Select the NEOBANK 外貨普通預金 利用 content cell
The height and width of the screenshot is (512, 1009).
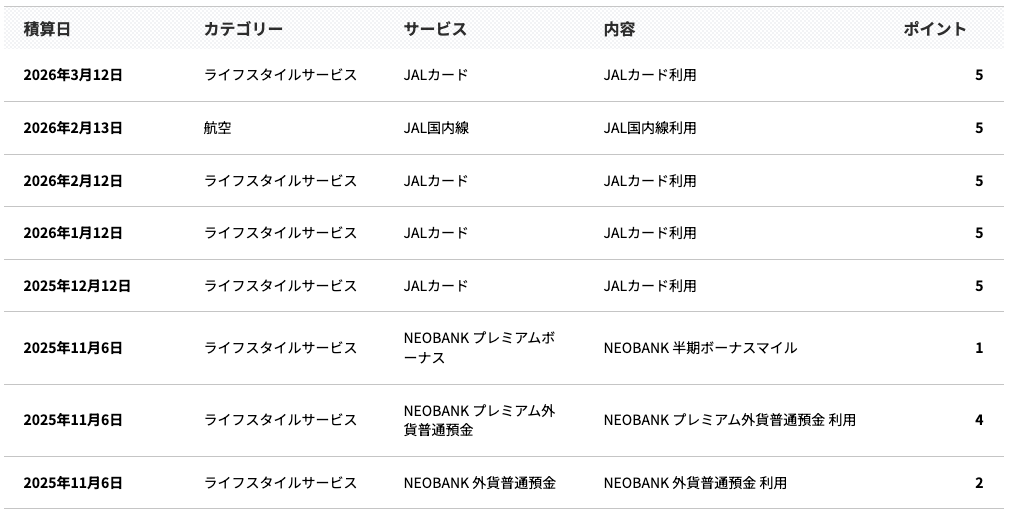tap(695, 483)
